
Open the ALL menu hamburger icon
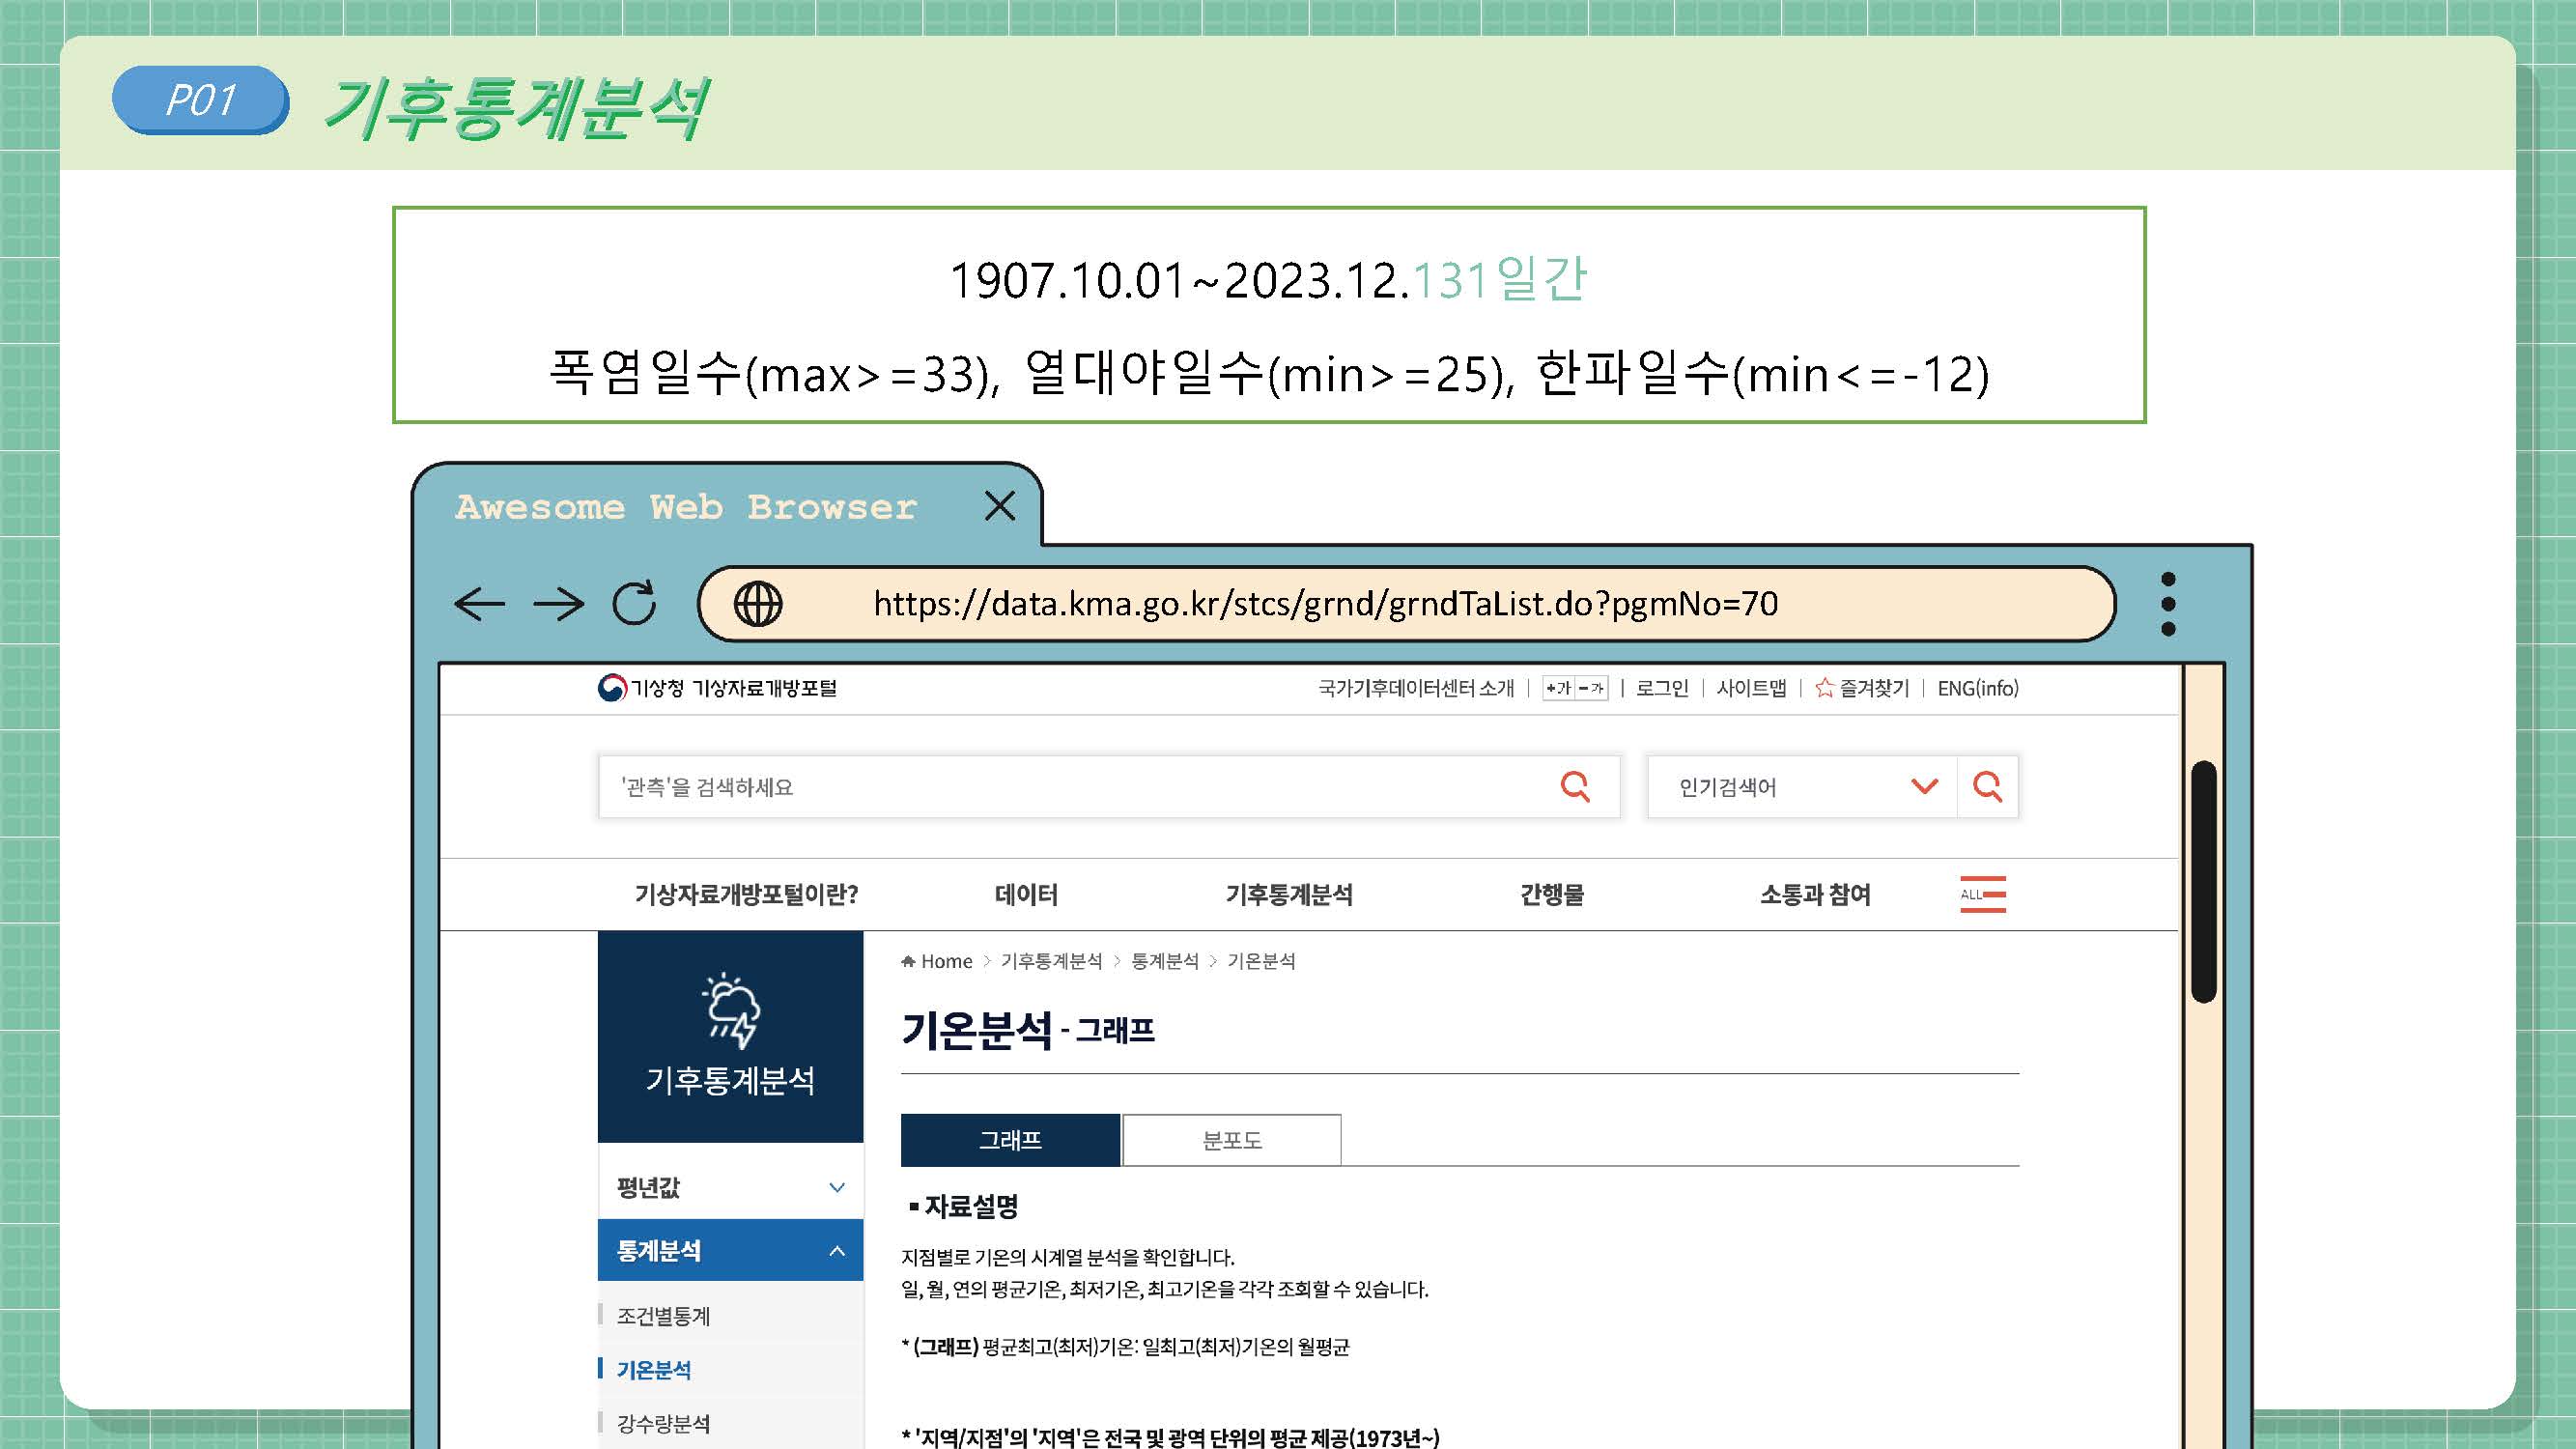(1983, 894)
